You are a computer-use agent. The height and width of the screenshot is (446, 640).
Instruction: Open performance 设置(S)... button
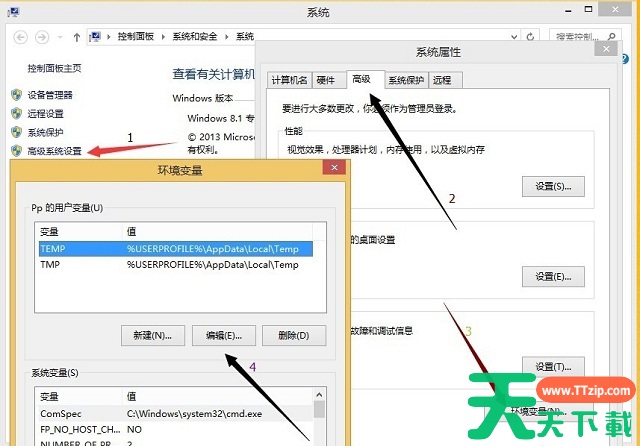click(x=553, y=186)
